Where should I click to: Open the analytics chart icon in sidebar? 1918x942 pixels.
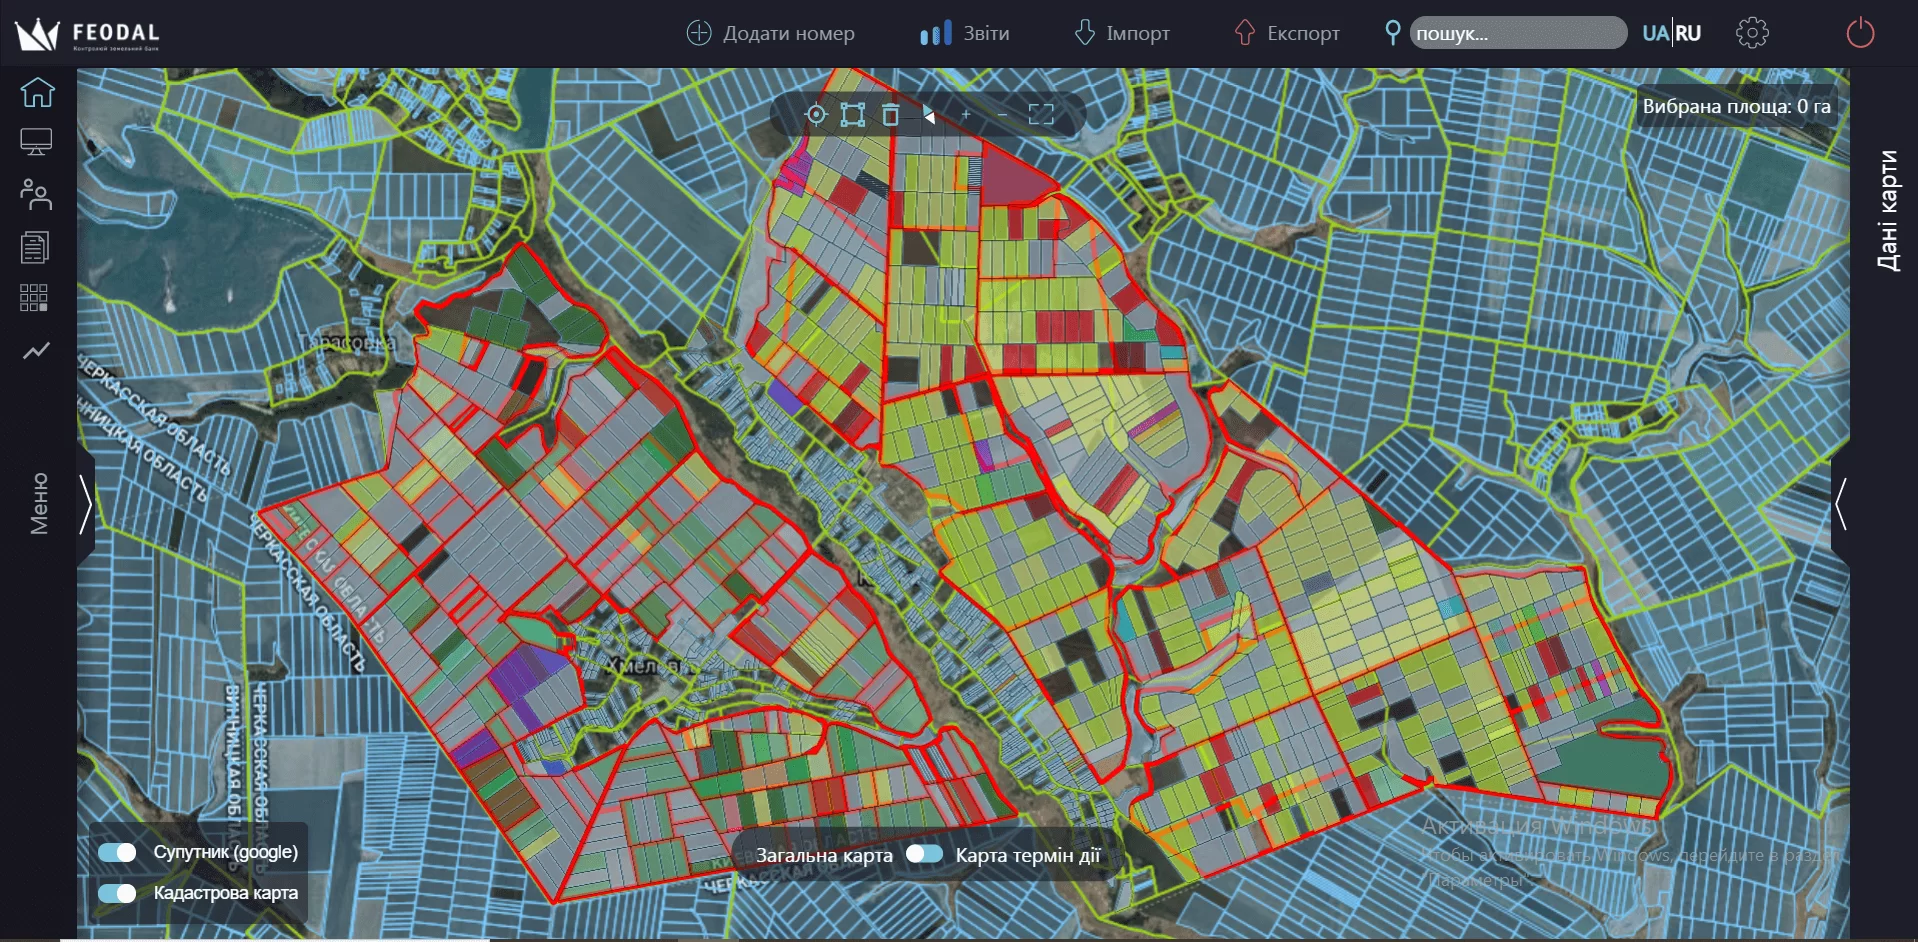(x=36, y=350)
